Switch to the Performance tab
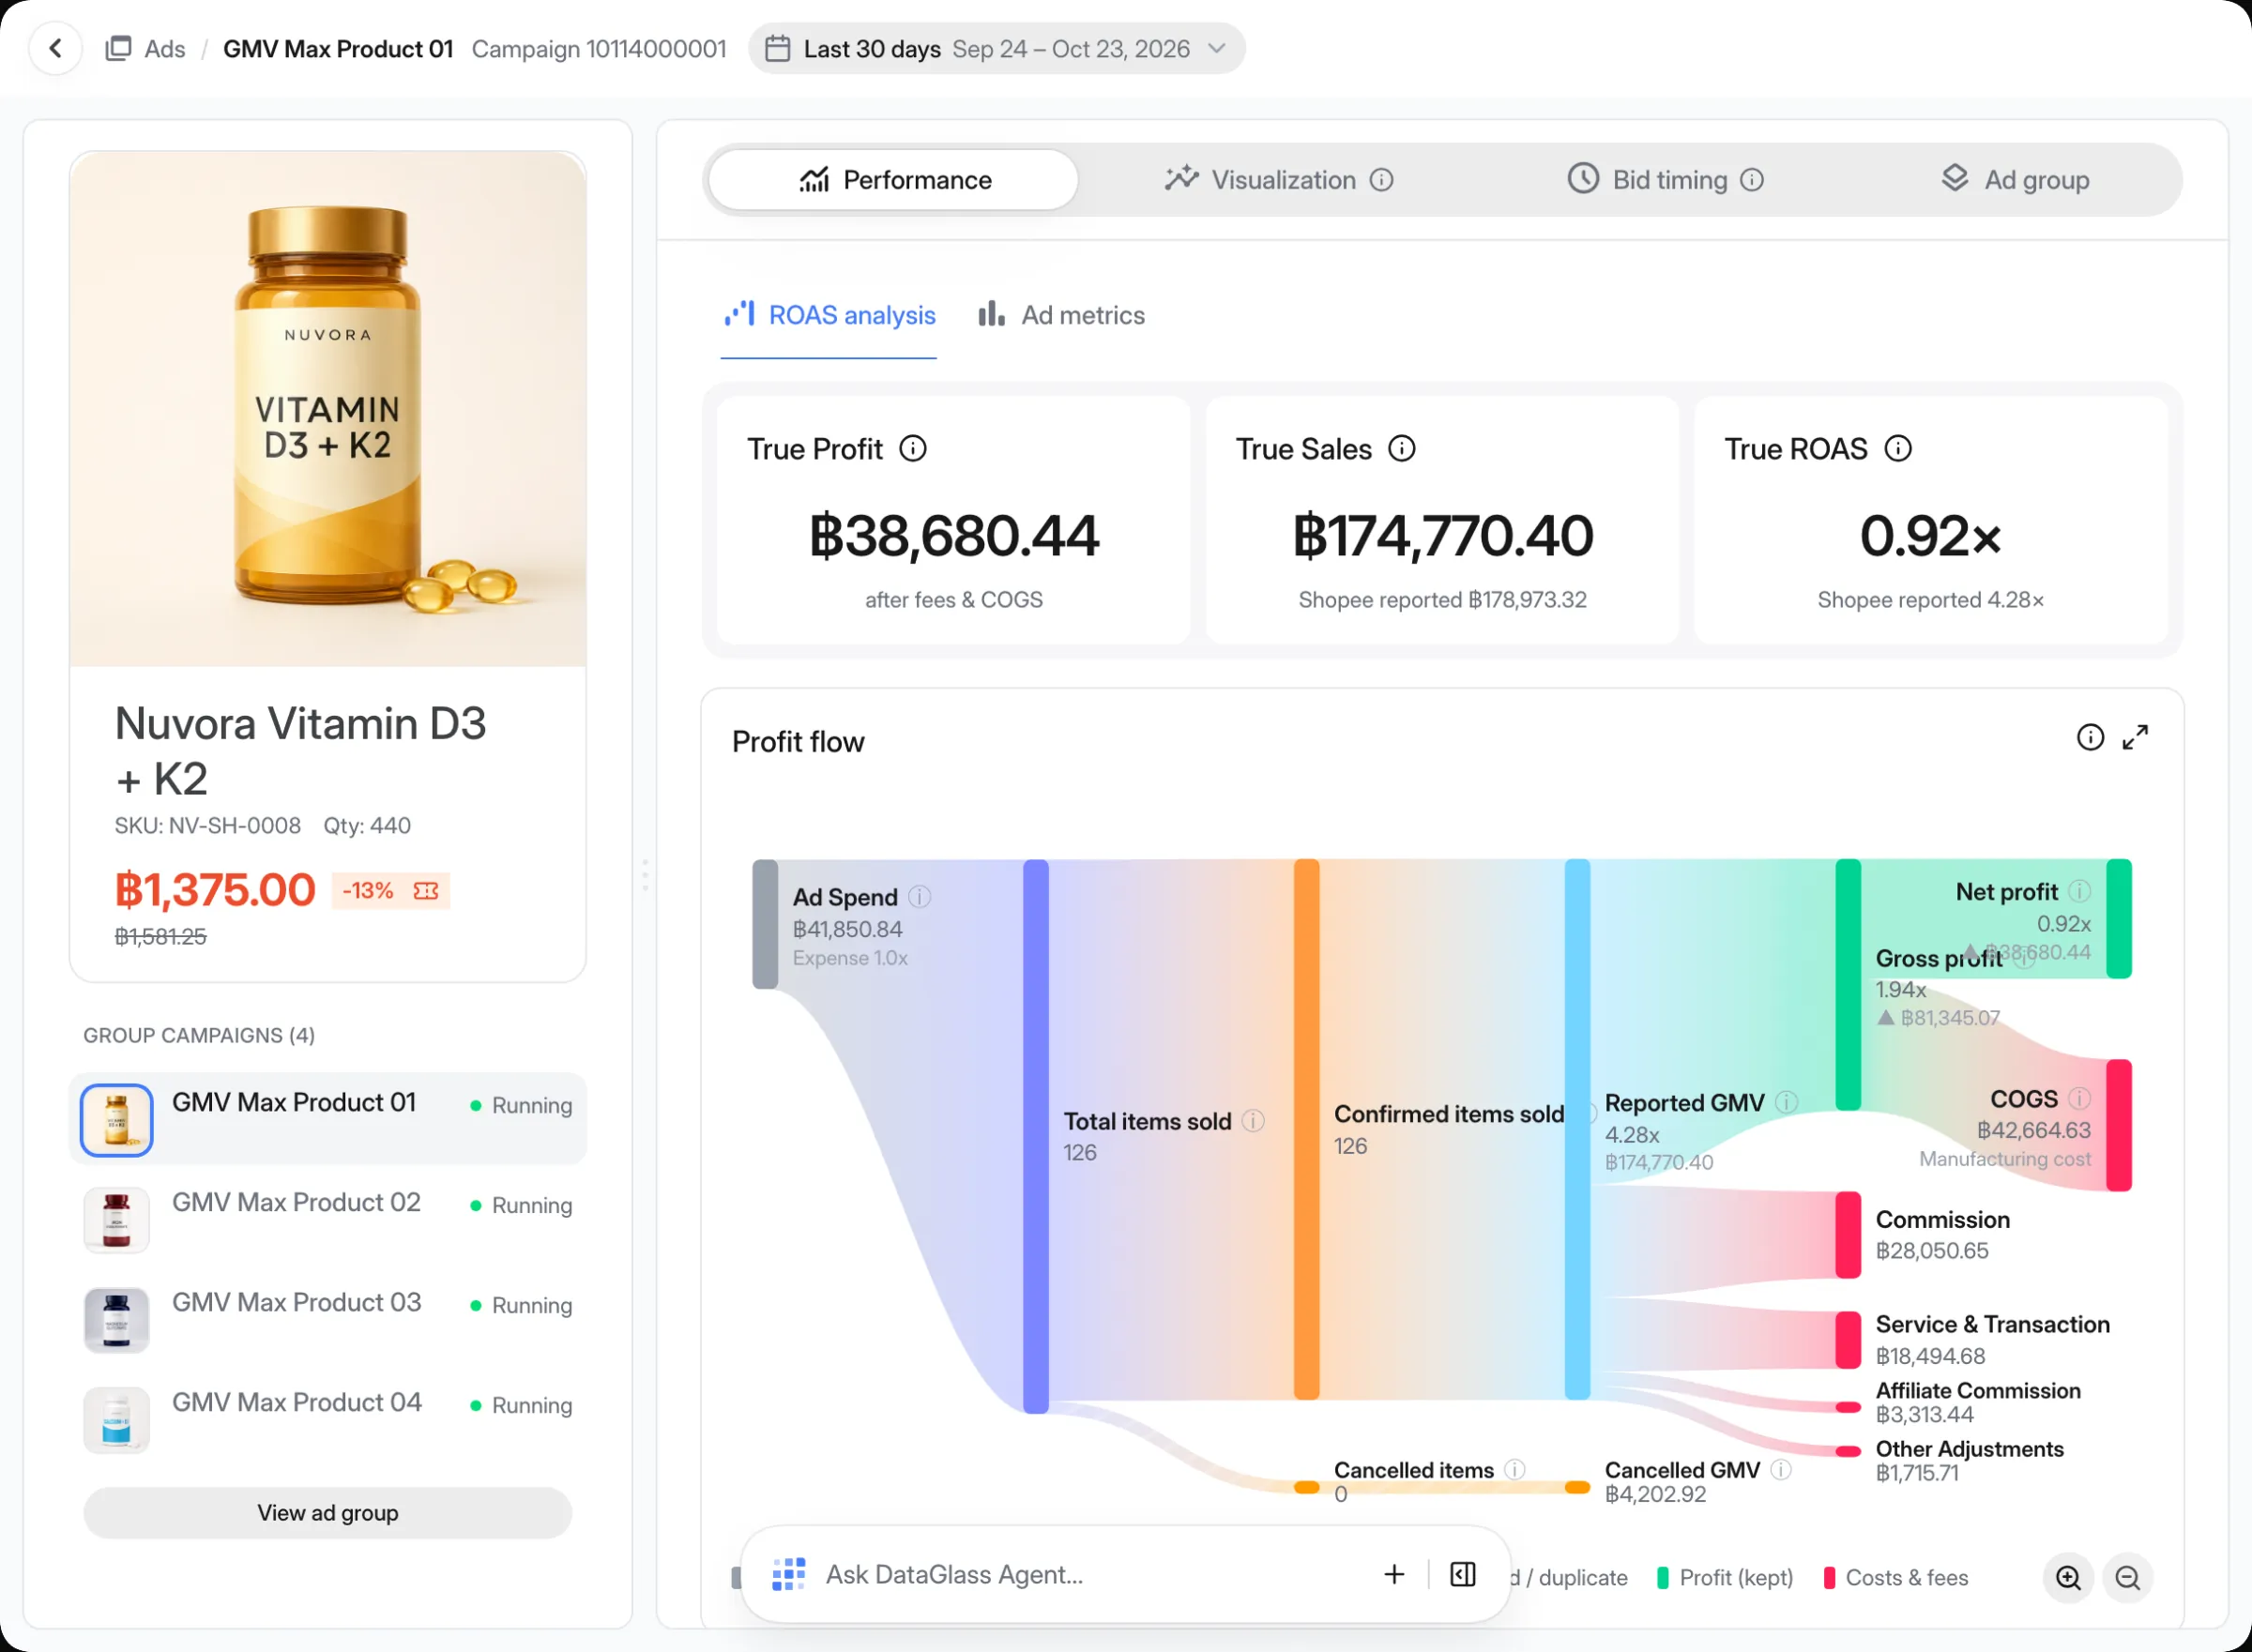The height and width of the screenshot is (1652, 2252). click(x=893, y=180)
